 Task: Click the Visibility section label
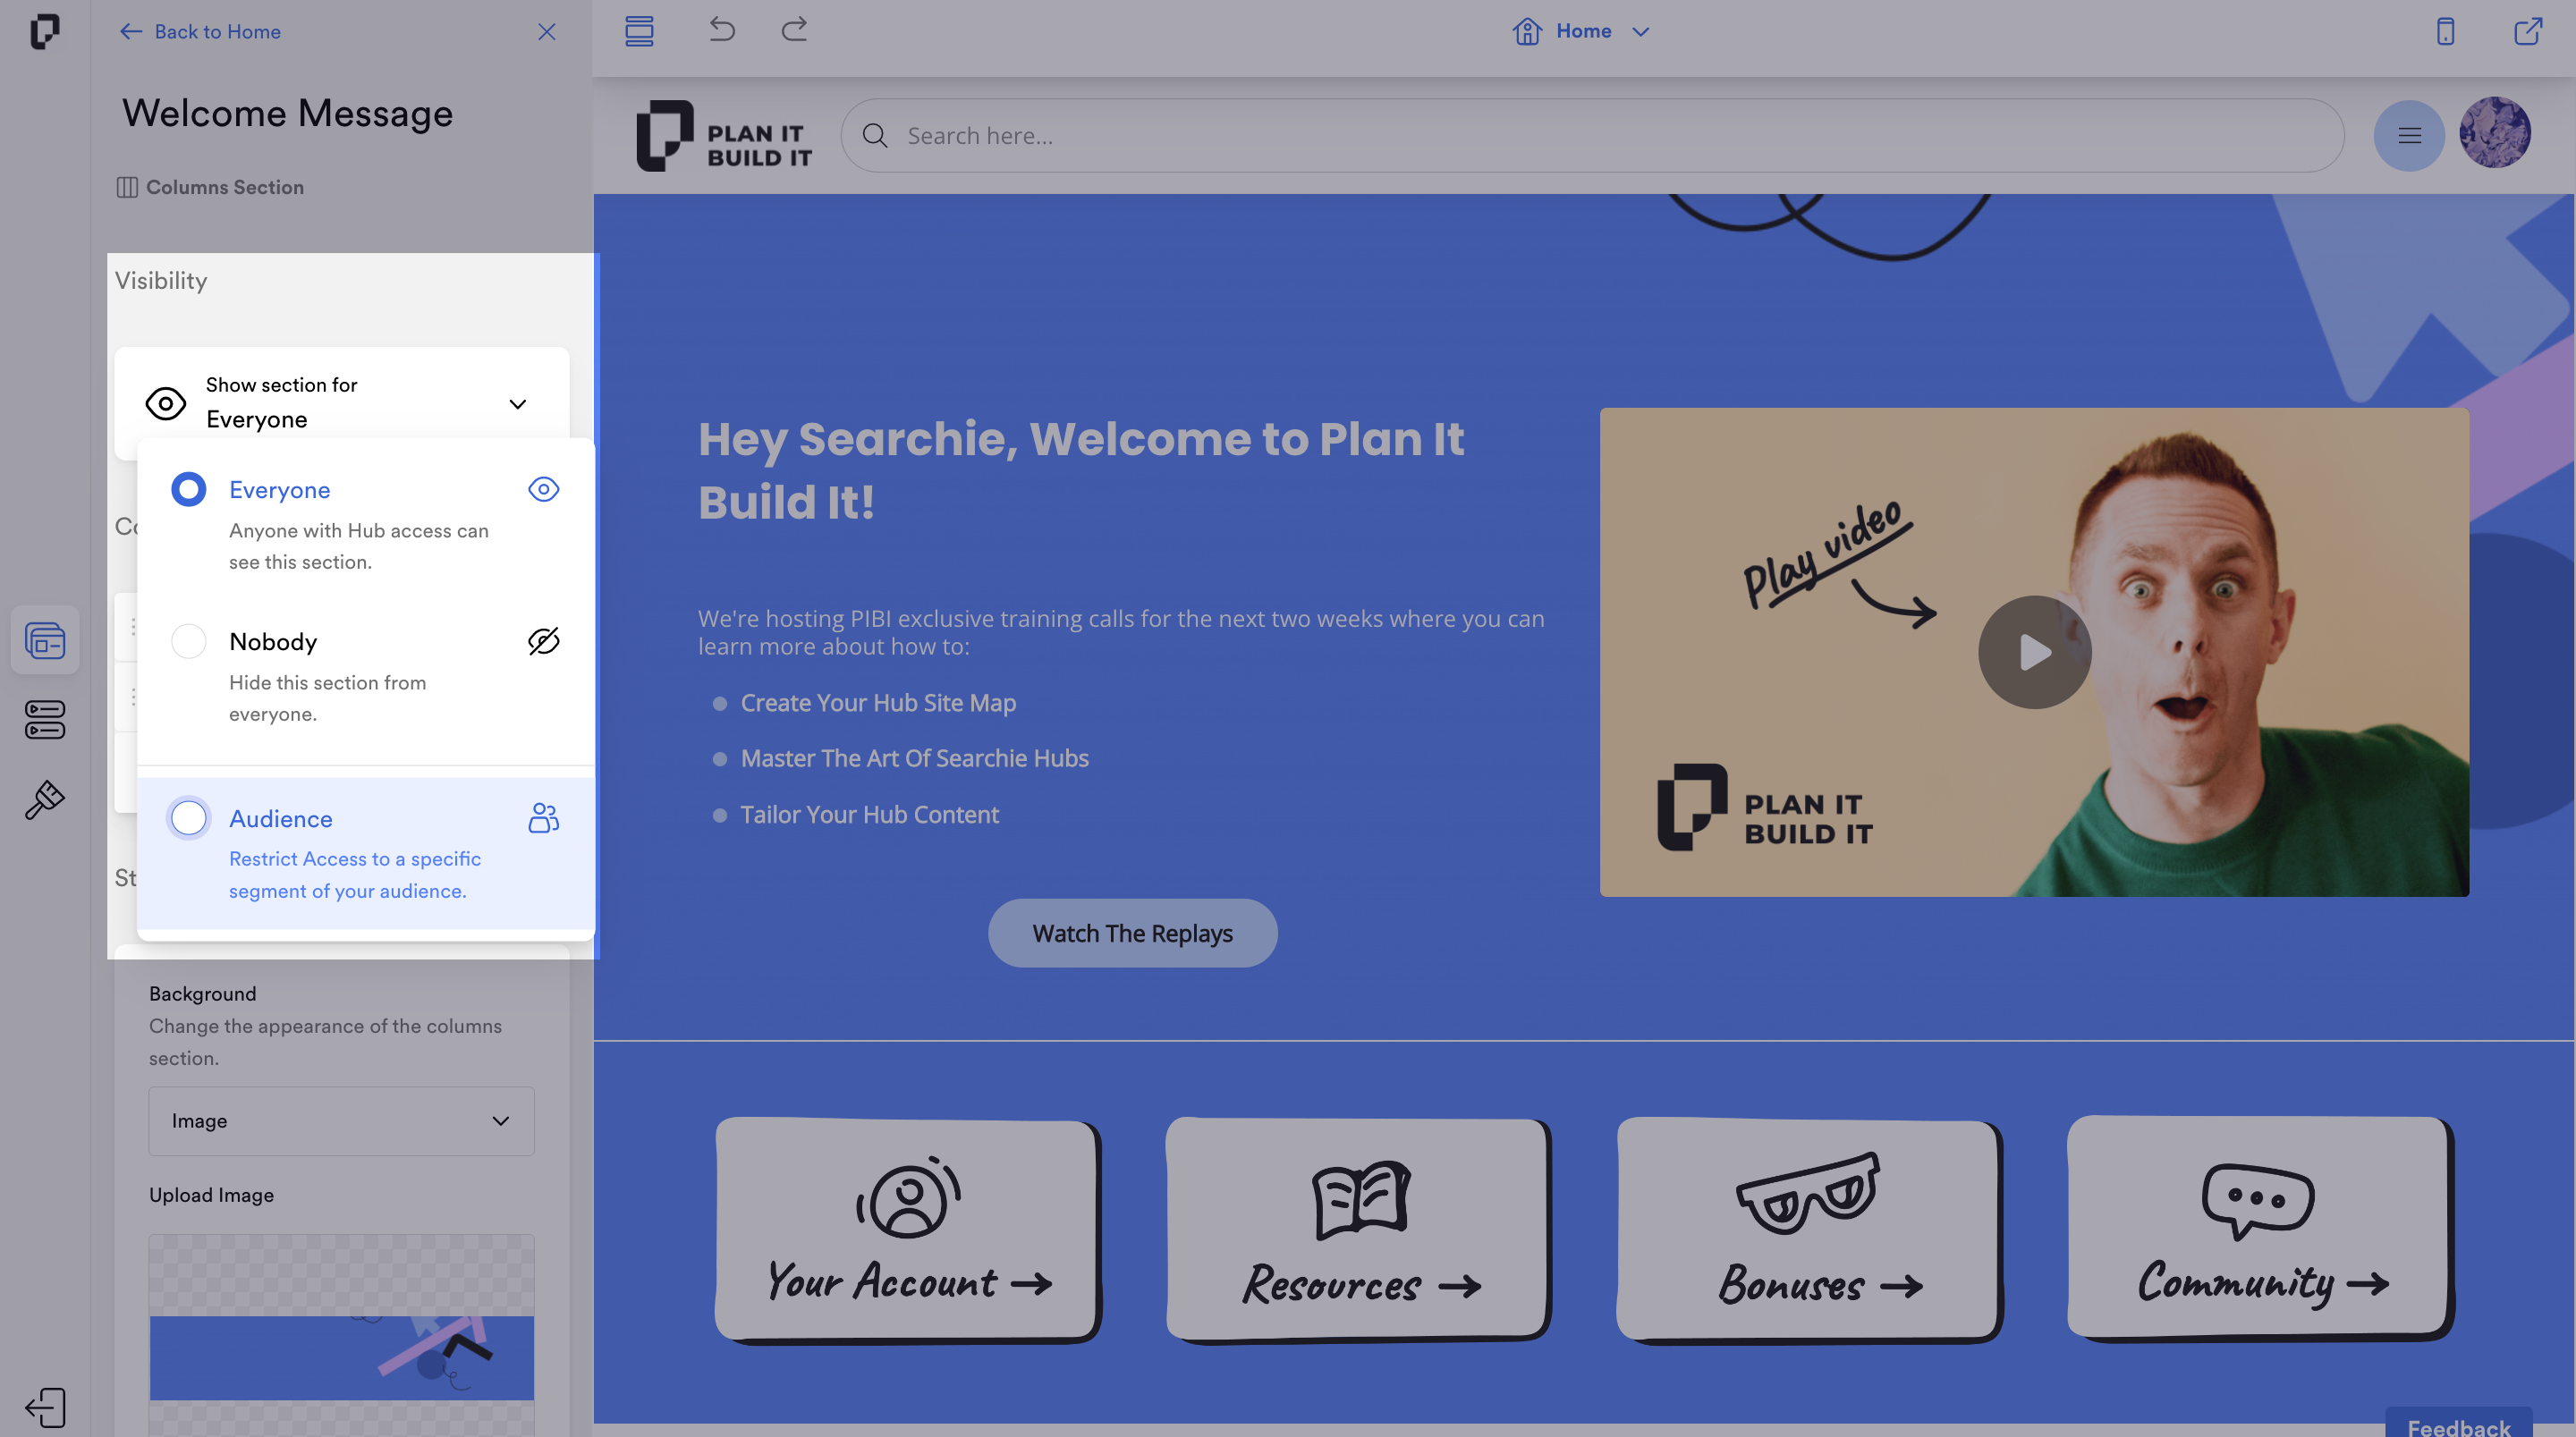click(x=161, y=280)
